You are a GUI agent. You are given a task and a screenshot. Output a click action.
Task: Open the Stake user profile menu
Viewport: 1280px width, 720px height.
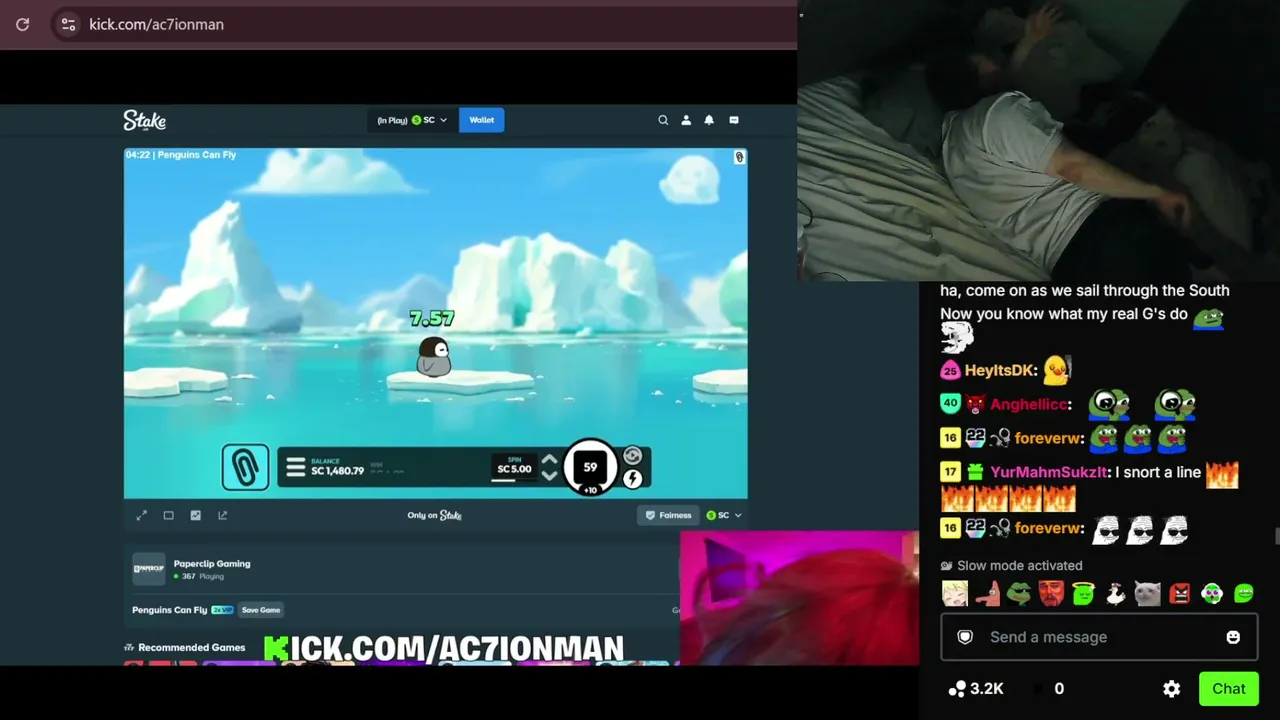pyautogui.click(x=686, y=120)
